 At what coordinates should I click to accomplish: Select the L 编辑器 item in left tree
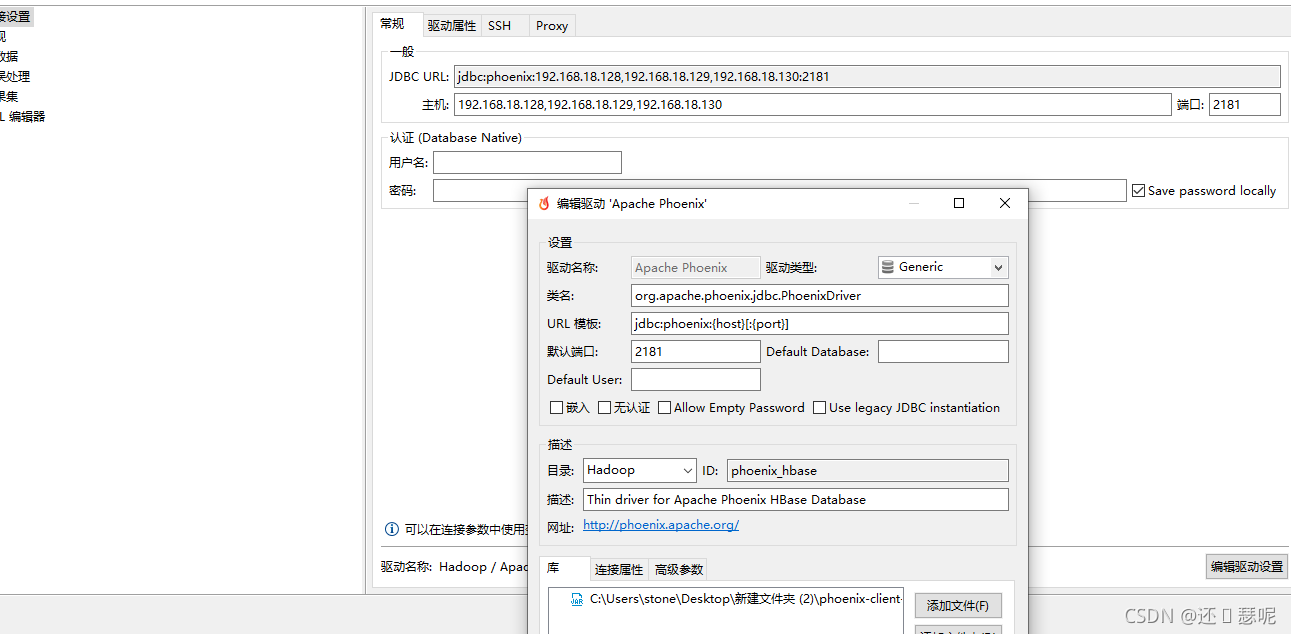[22, 116]
